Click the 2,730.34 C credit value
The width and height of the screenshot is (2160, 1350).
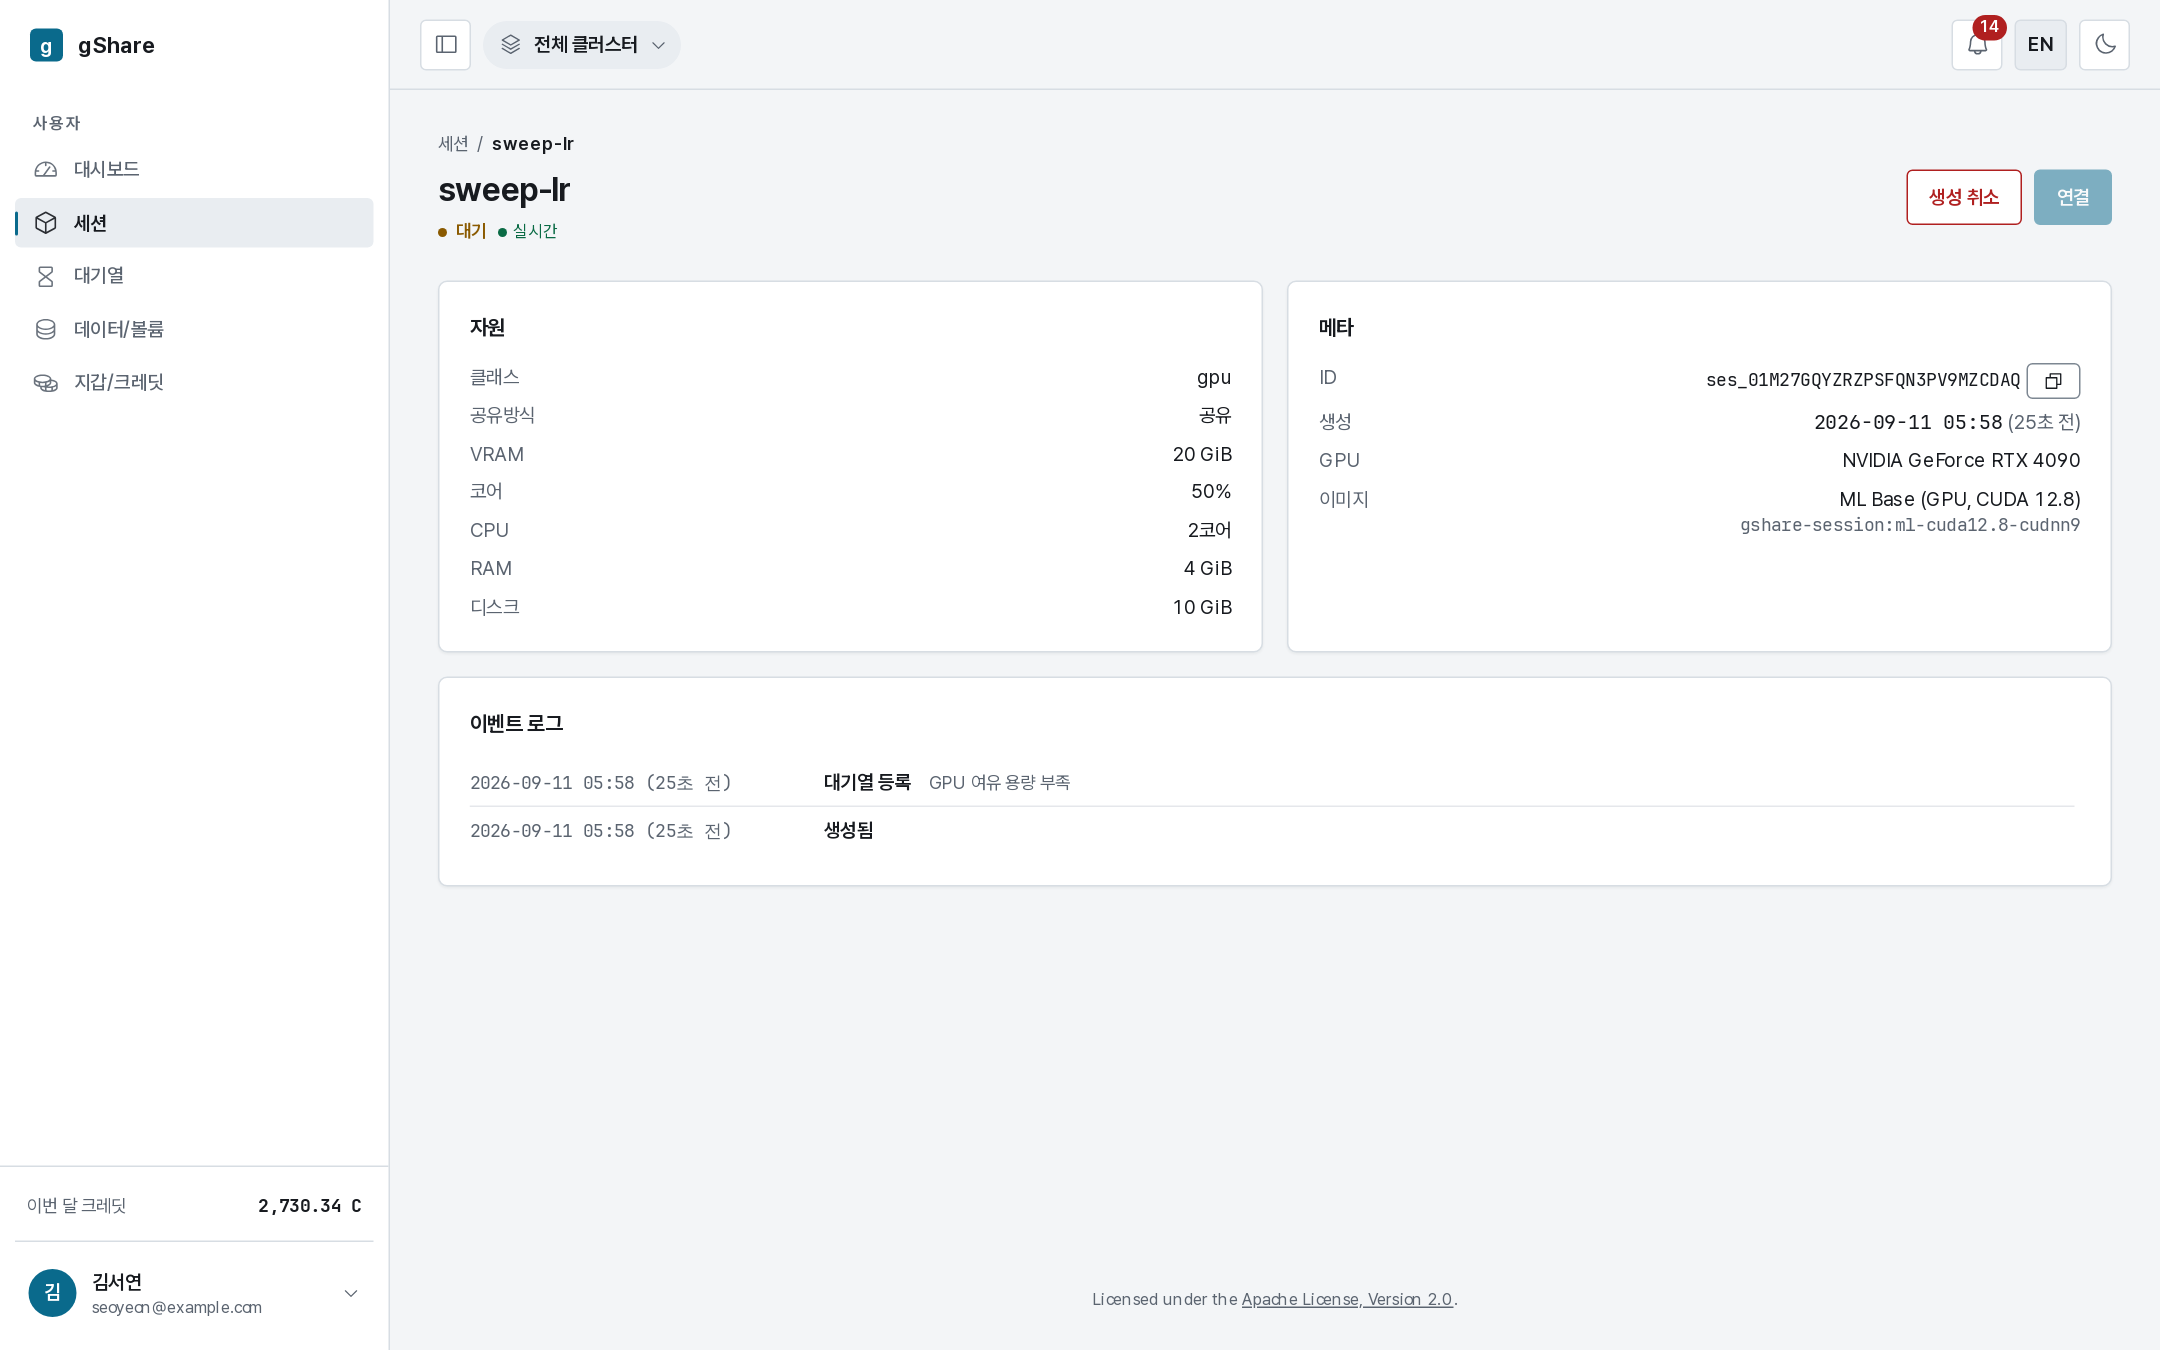(x=310, y=1206)
